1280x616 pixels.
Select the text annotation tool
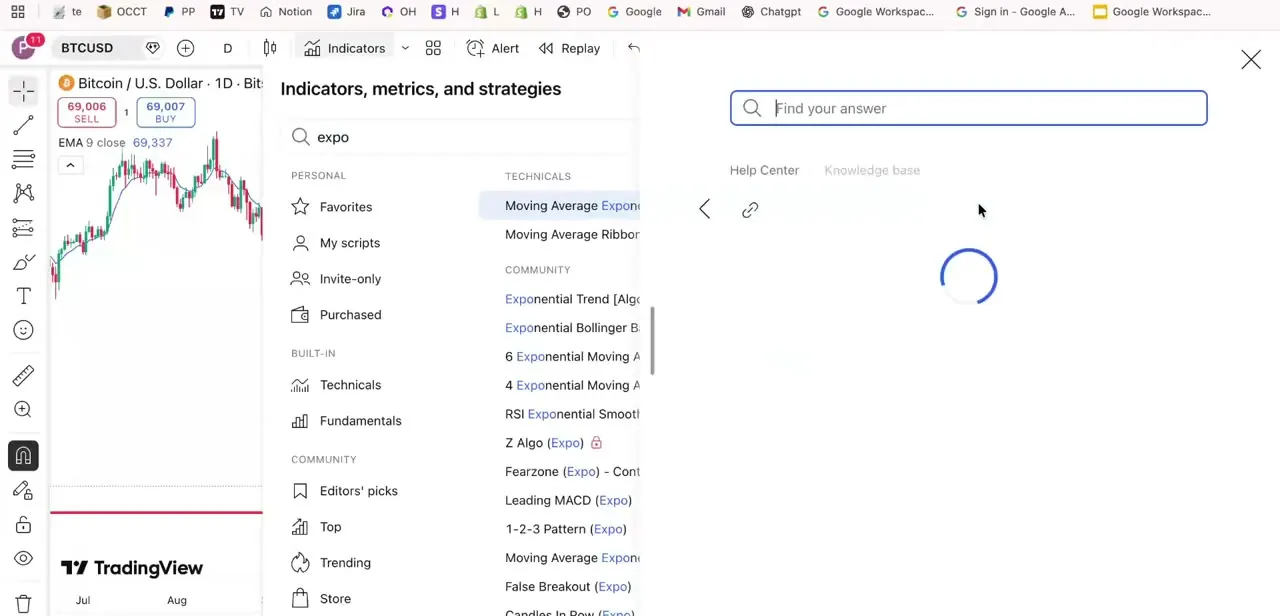point(24,296)
